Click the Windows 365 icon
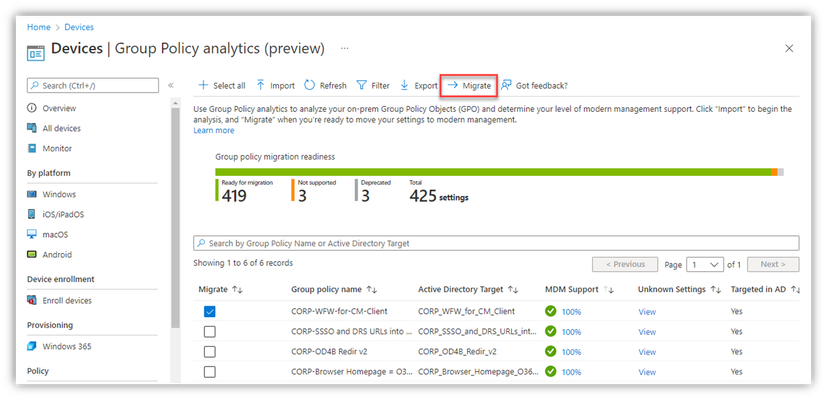This screenshot has height=400, width=827. (x=32, y=346)
